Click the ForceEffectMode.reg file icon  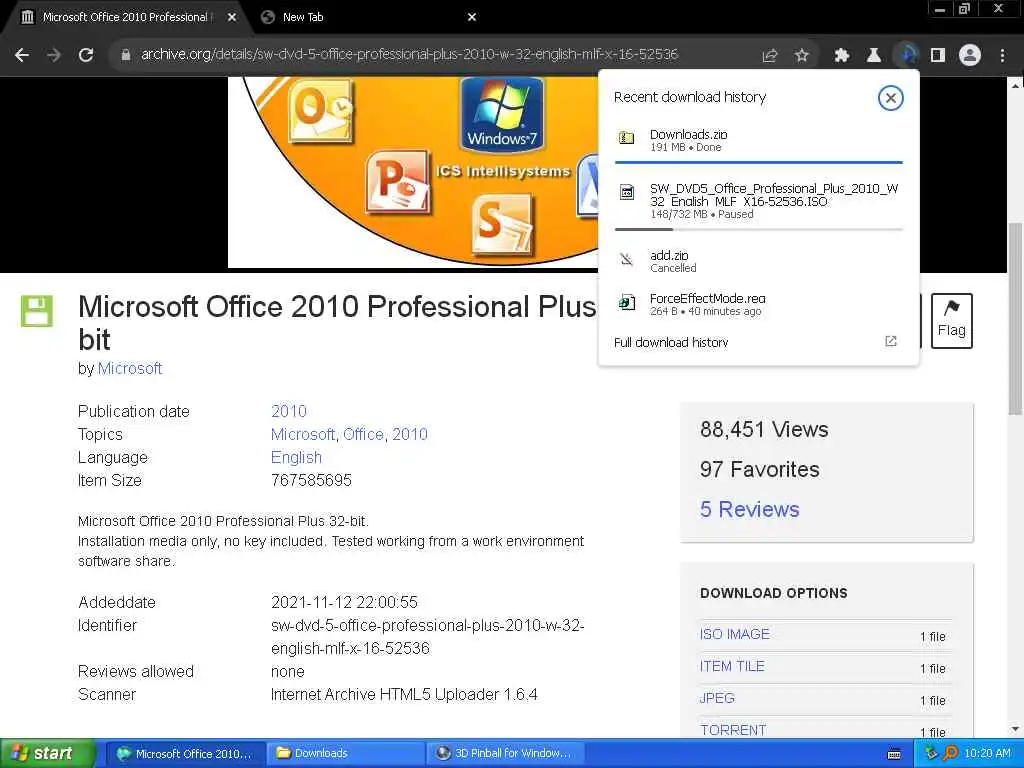click(627, 302)
